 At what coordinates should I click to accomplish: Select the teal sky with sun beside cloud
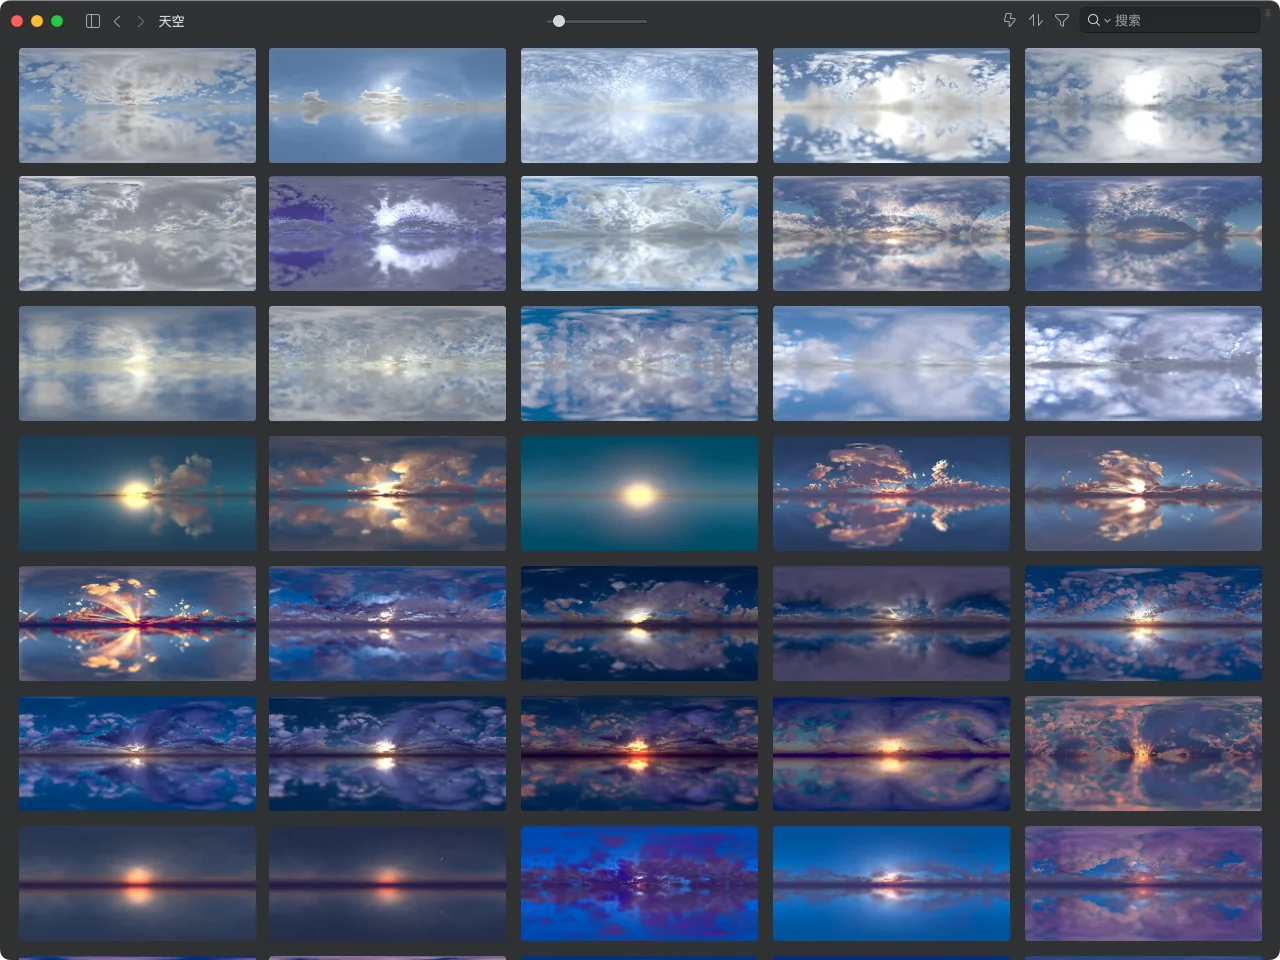(x=137, y=493)
